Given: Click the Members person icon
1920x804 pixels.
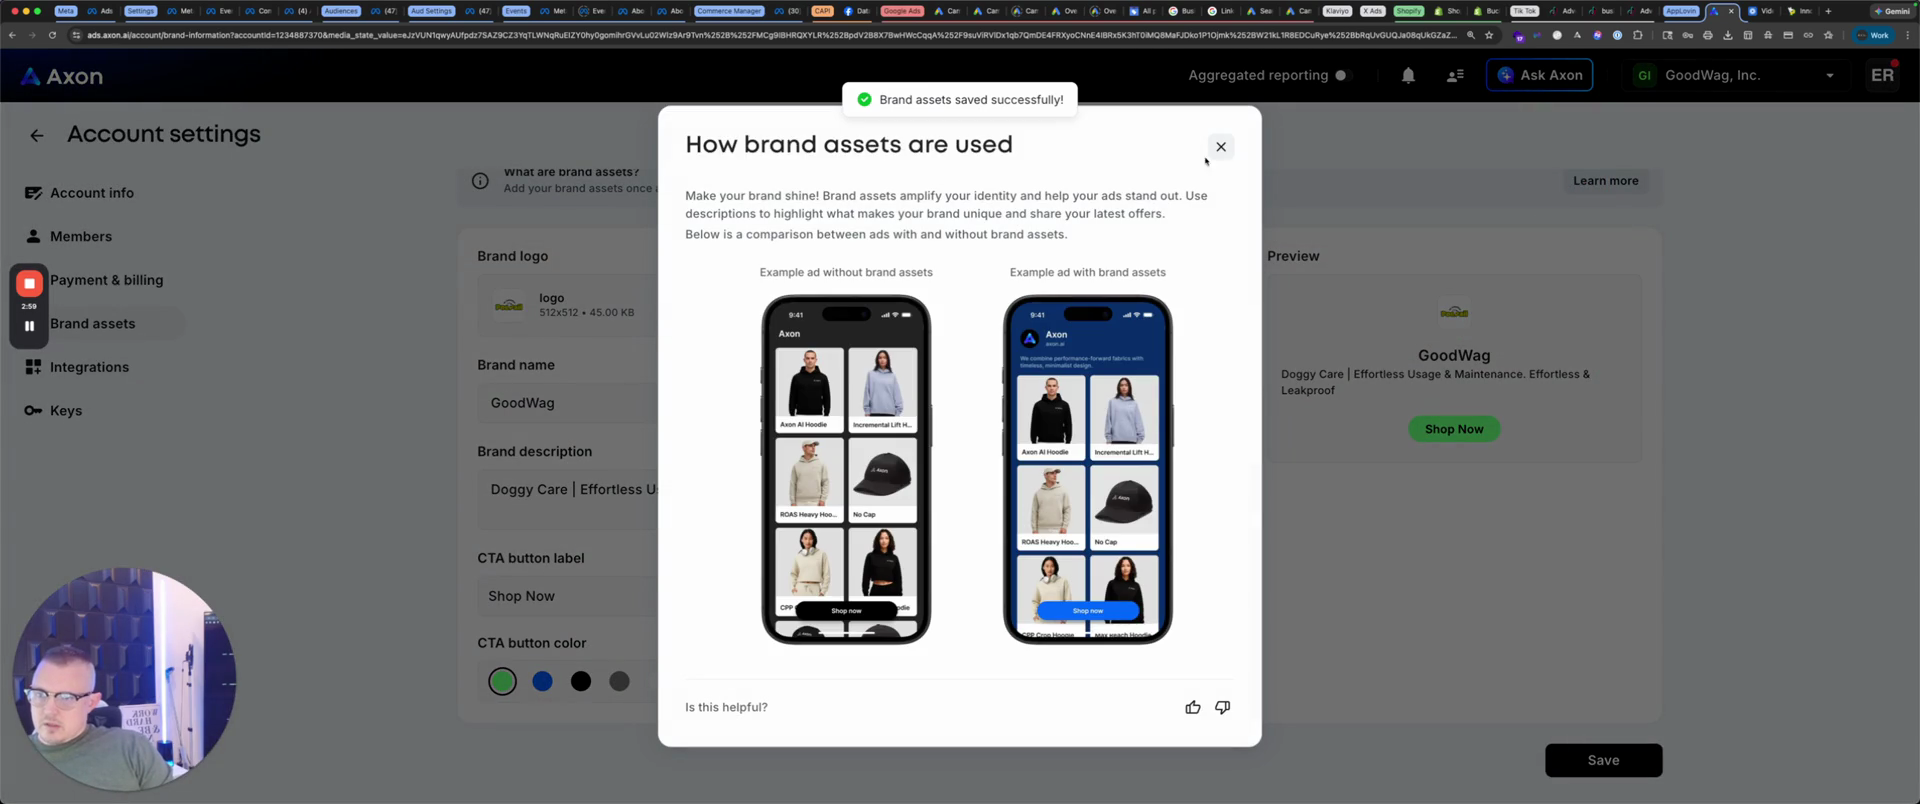Looking at the screenshot, I should click(x=33, y=237).
